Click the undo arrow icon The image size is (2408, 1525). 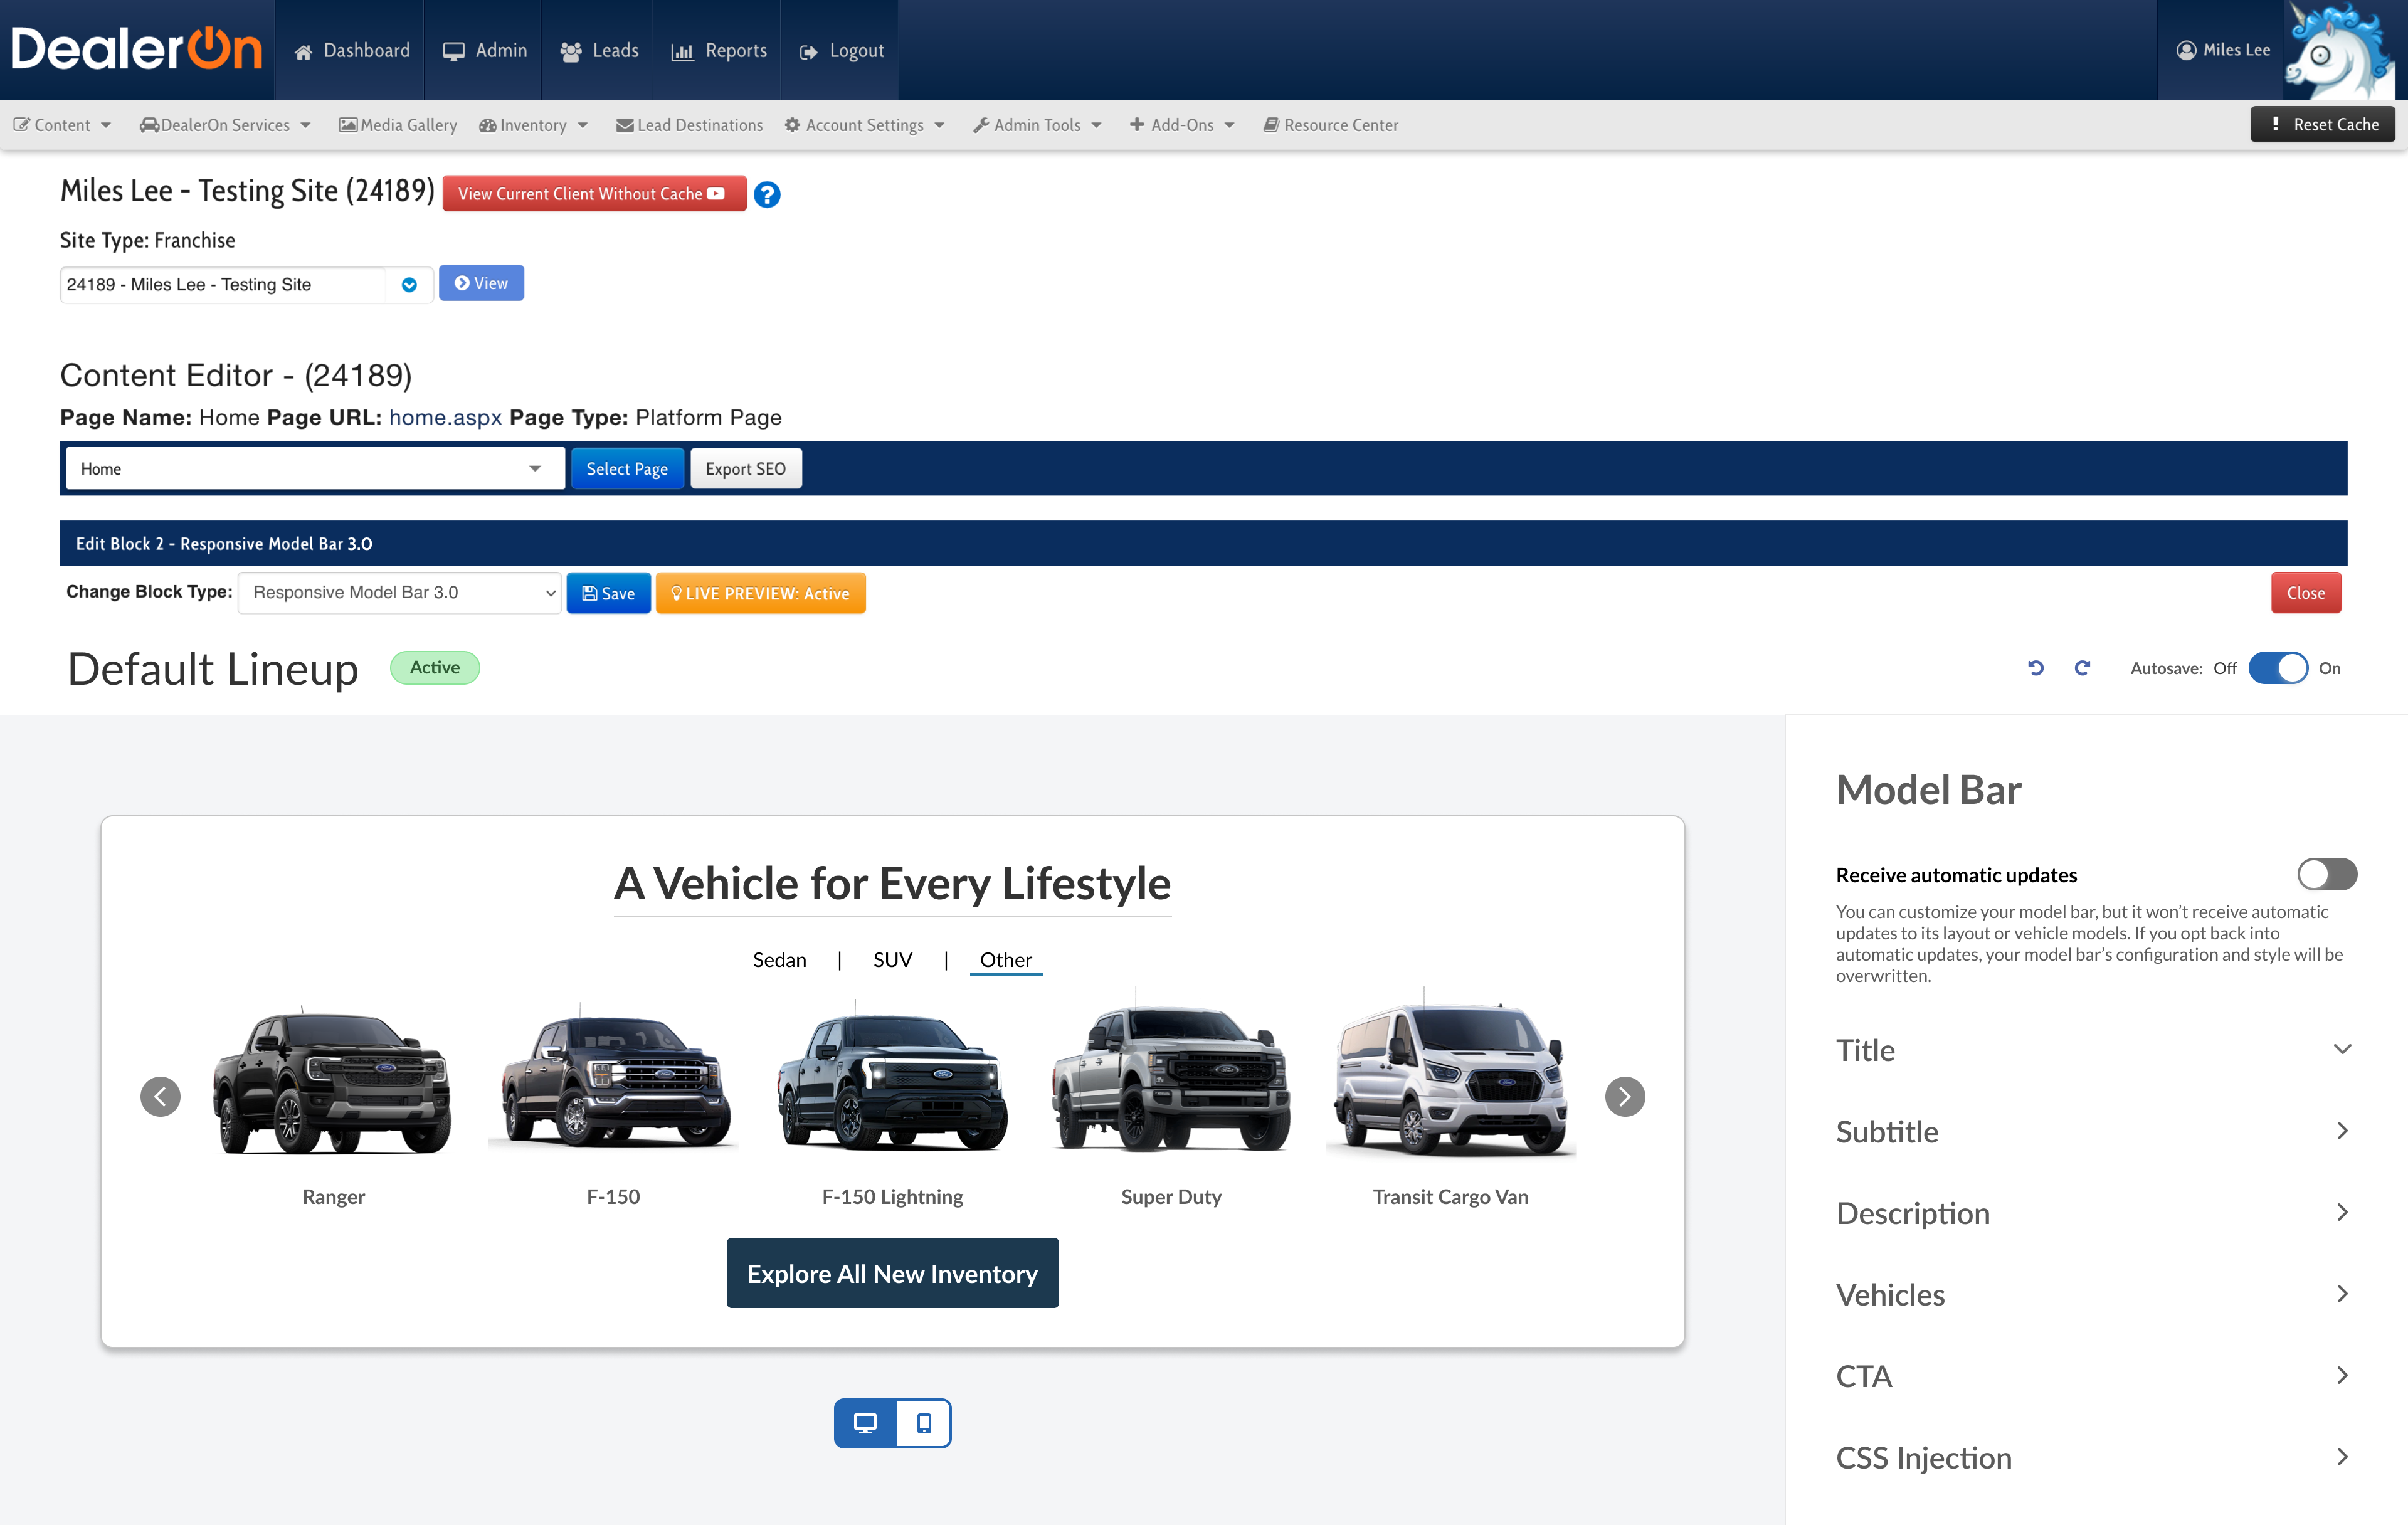(x=2035, y=668)
